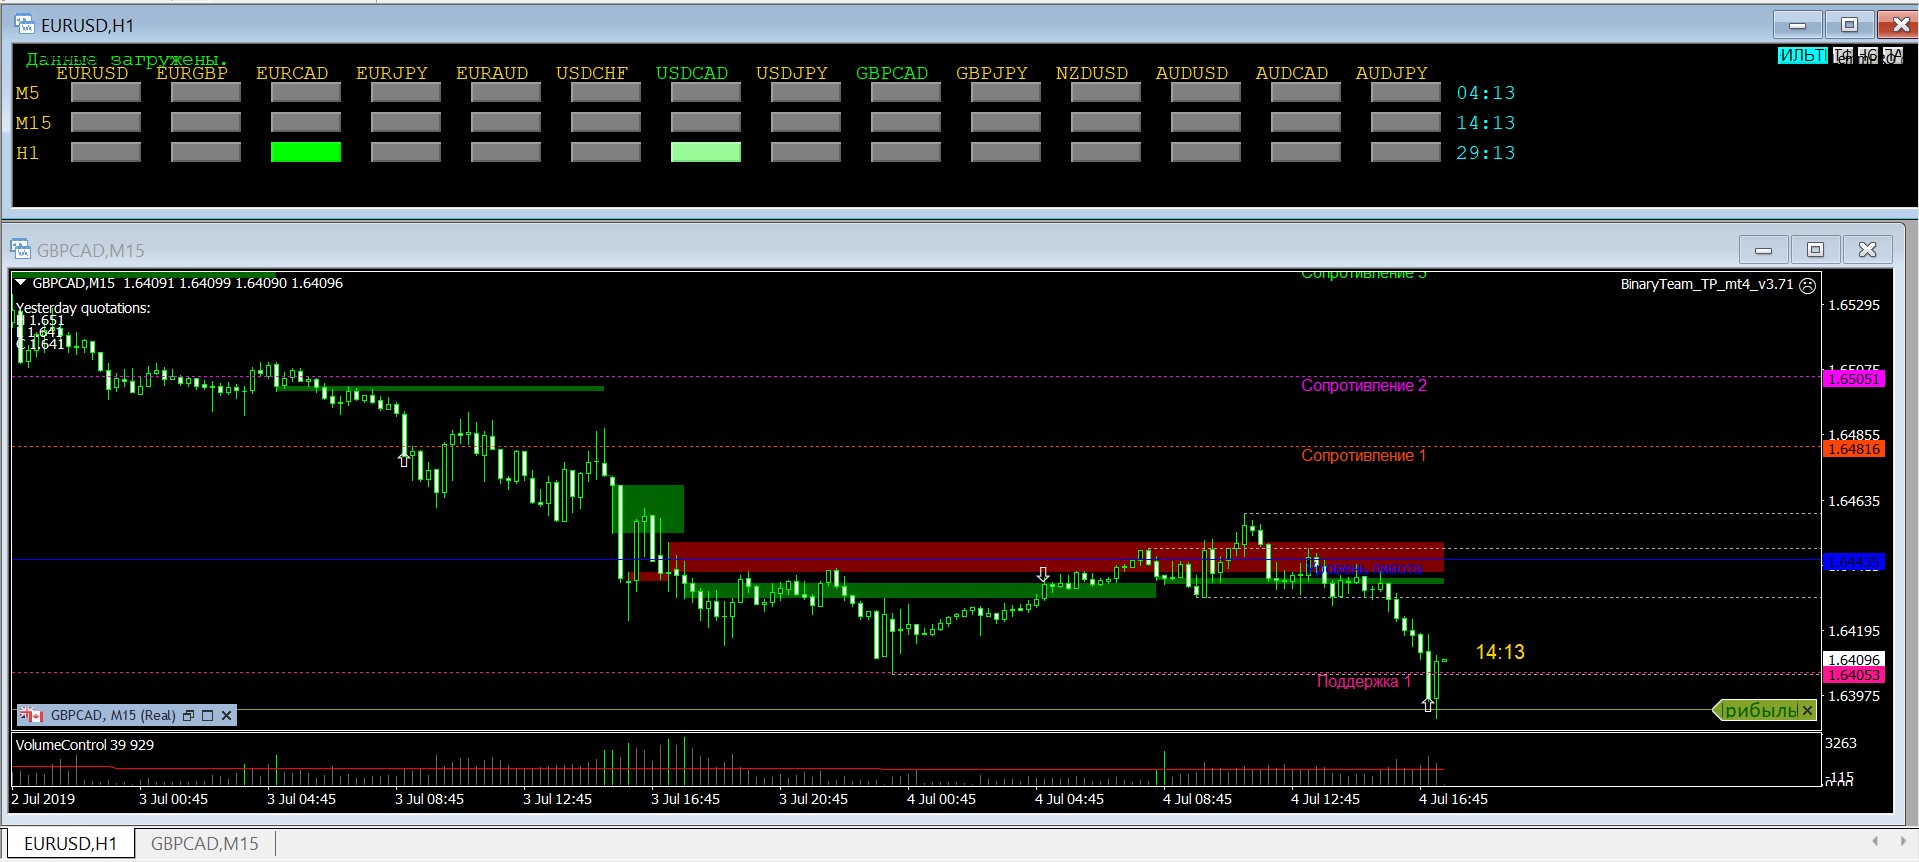Click the up arrow signal at the latest candle

click(x=1428, y=705)
